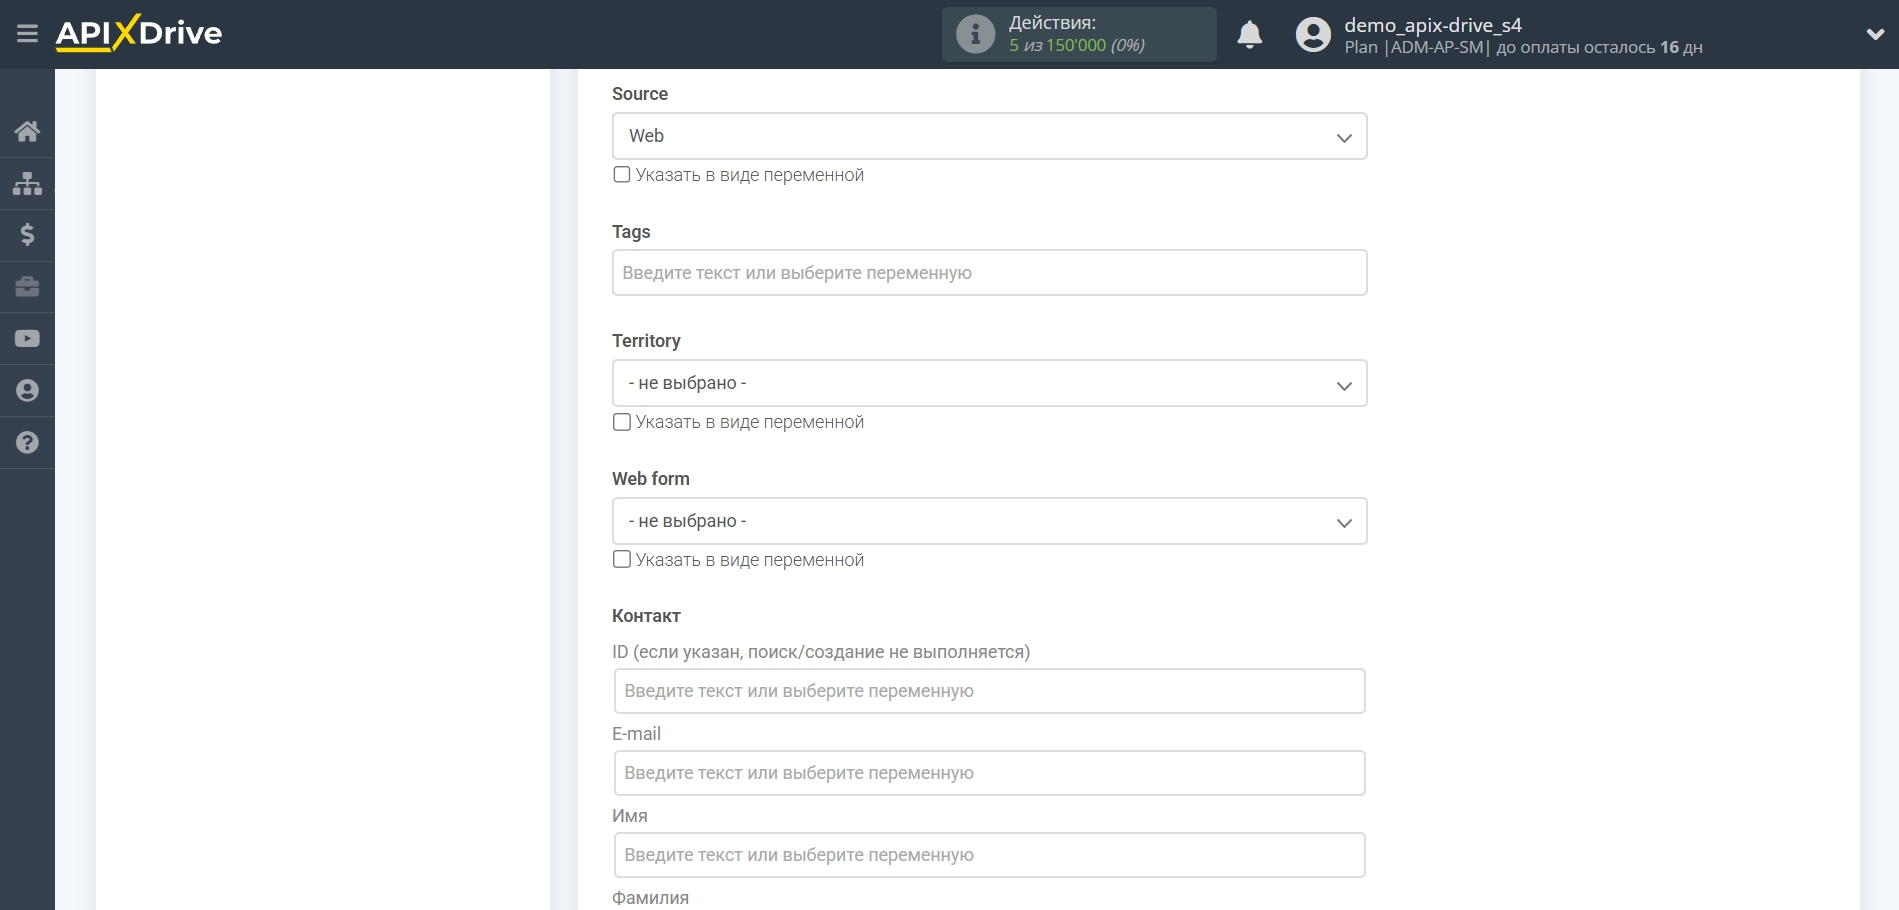1899x910 pixels.
Task: Expand the Web form dropdown
Action: tap(989, 521)
